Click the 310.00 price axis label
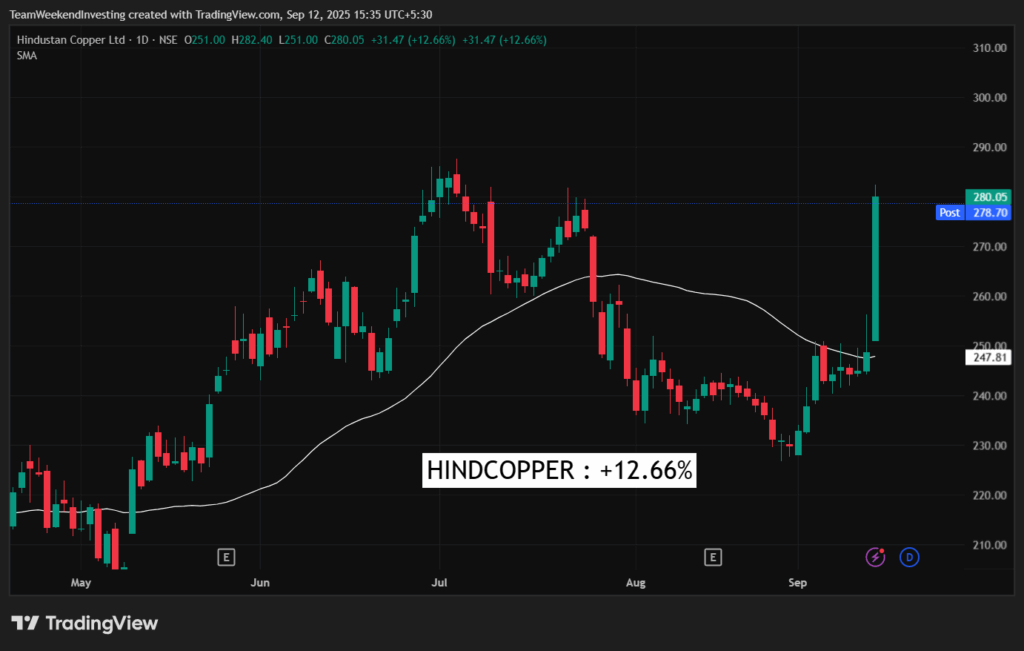The width and height of the screenshot is (1024, 651). click(x=989, y=48)
